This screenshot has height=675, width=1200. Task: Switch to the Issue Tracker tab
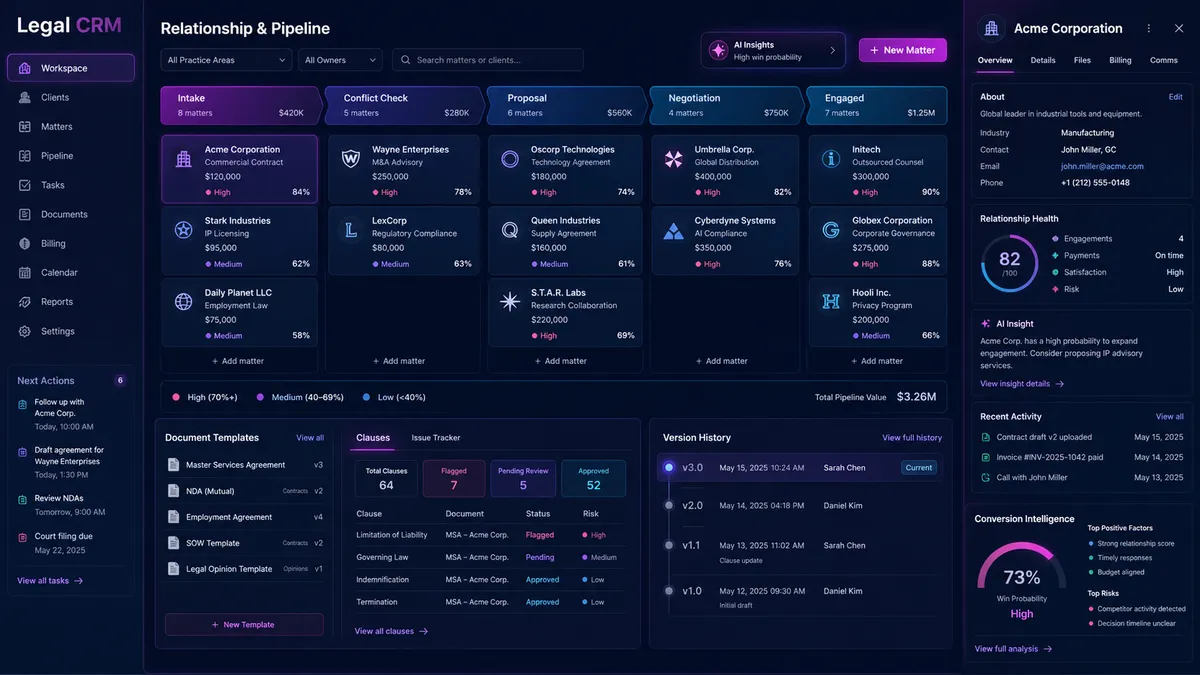tap(436, 438)
